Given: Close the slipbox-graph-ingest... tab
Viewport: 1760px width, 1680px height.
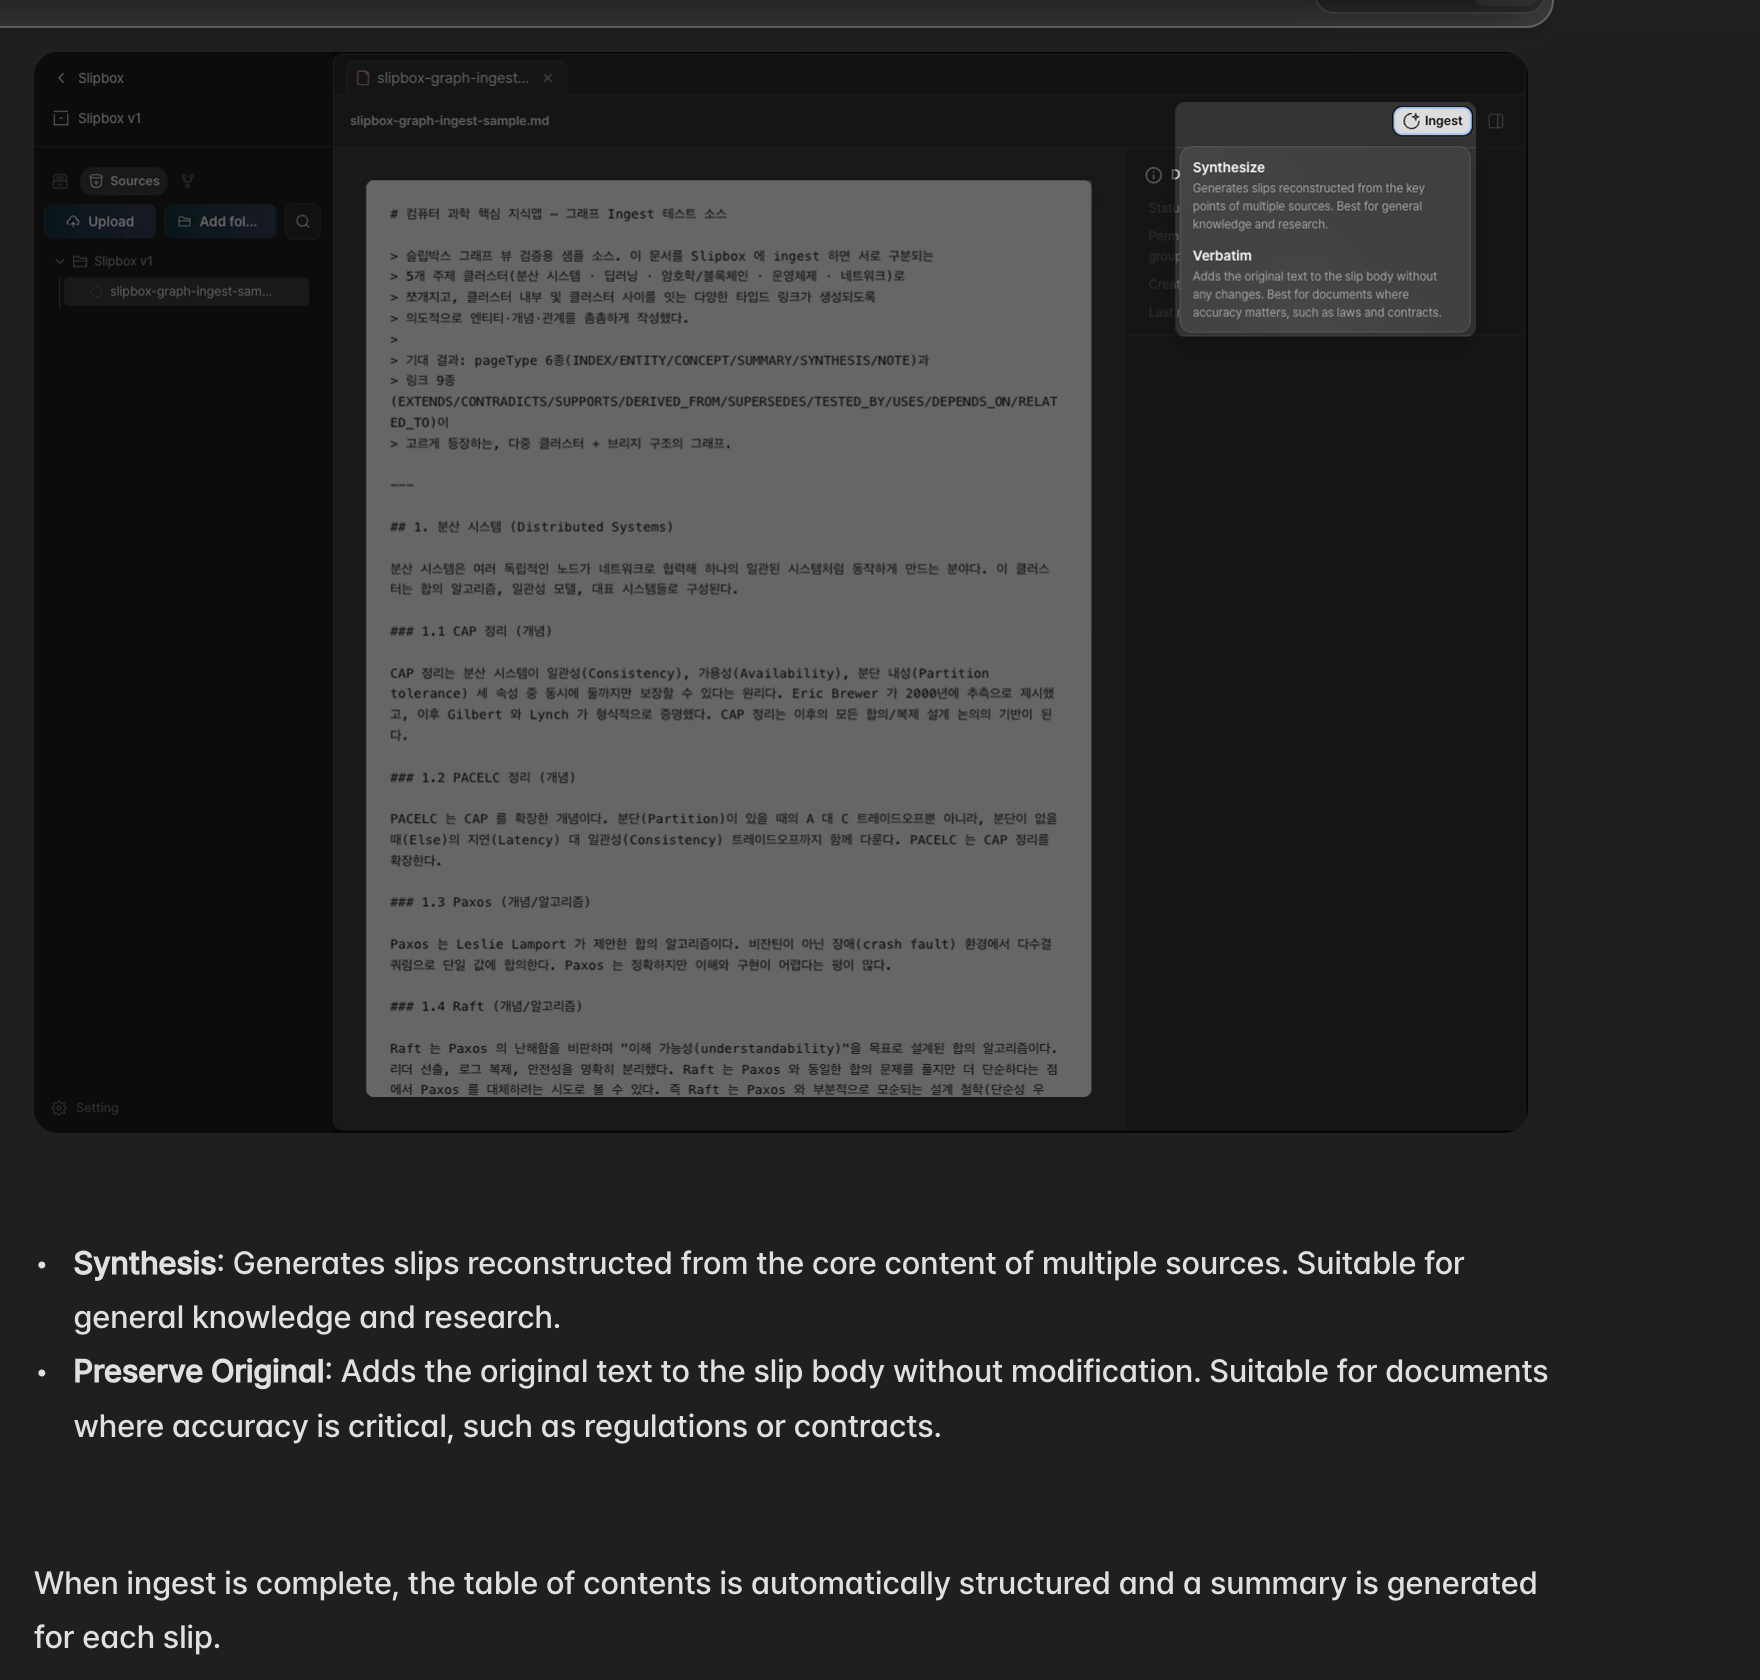Looking at the screenshot, I should 547,78.
